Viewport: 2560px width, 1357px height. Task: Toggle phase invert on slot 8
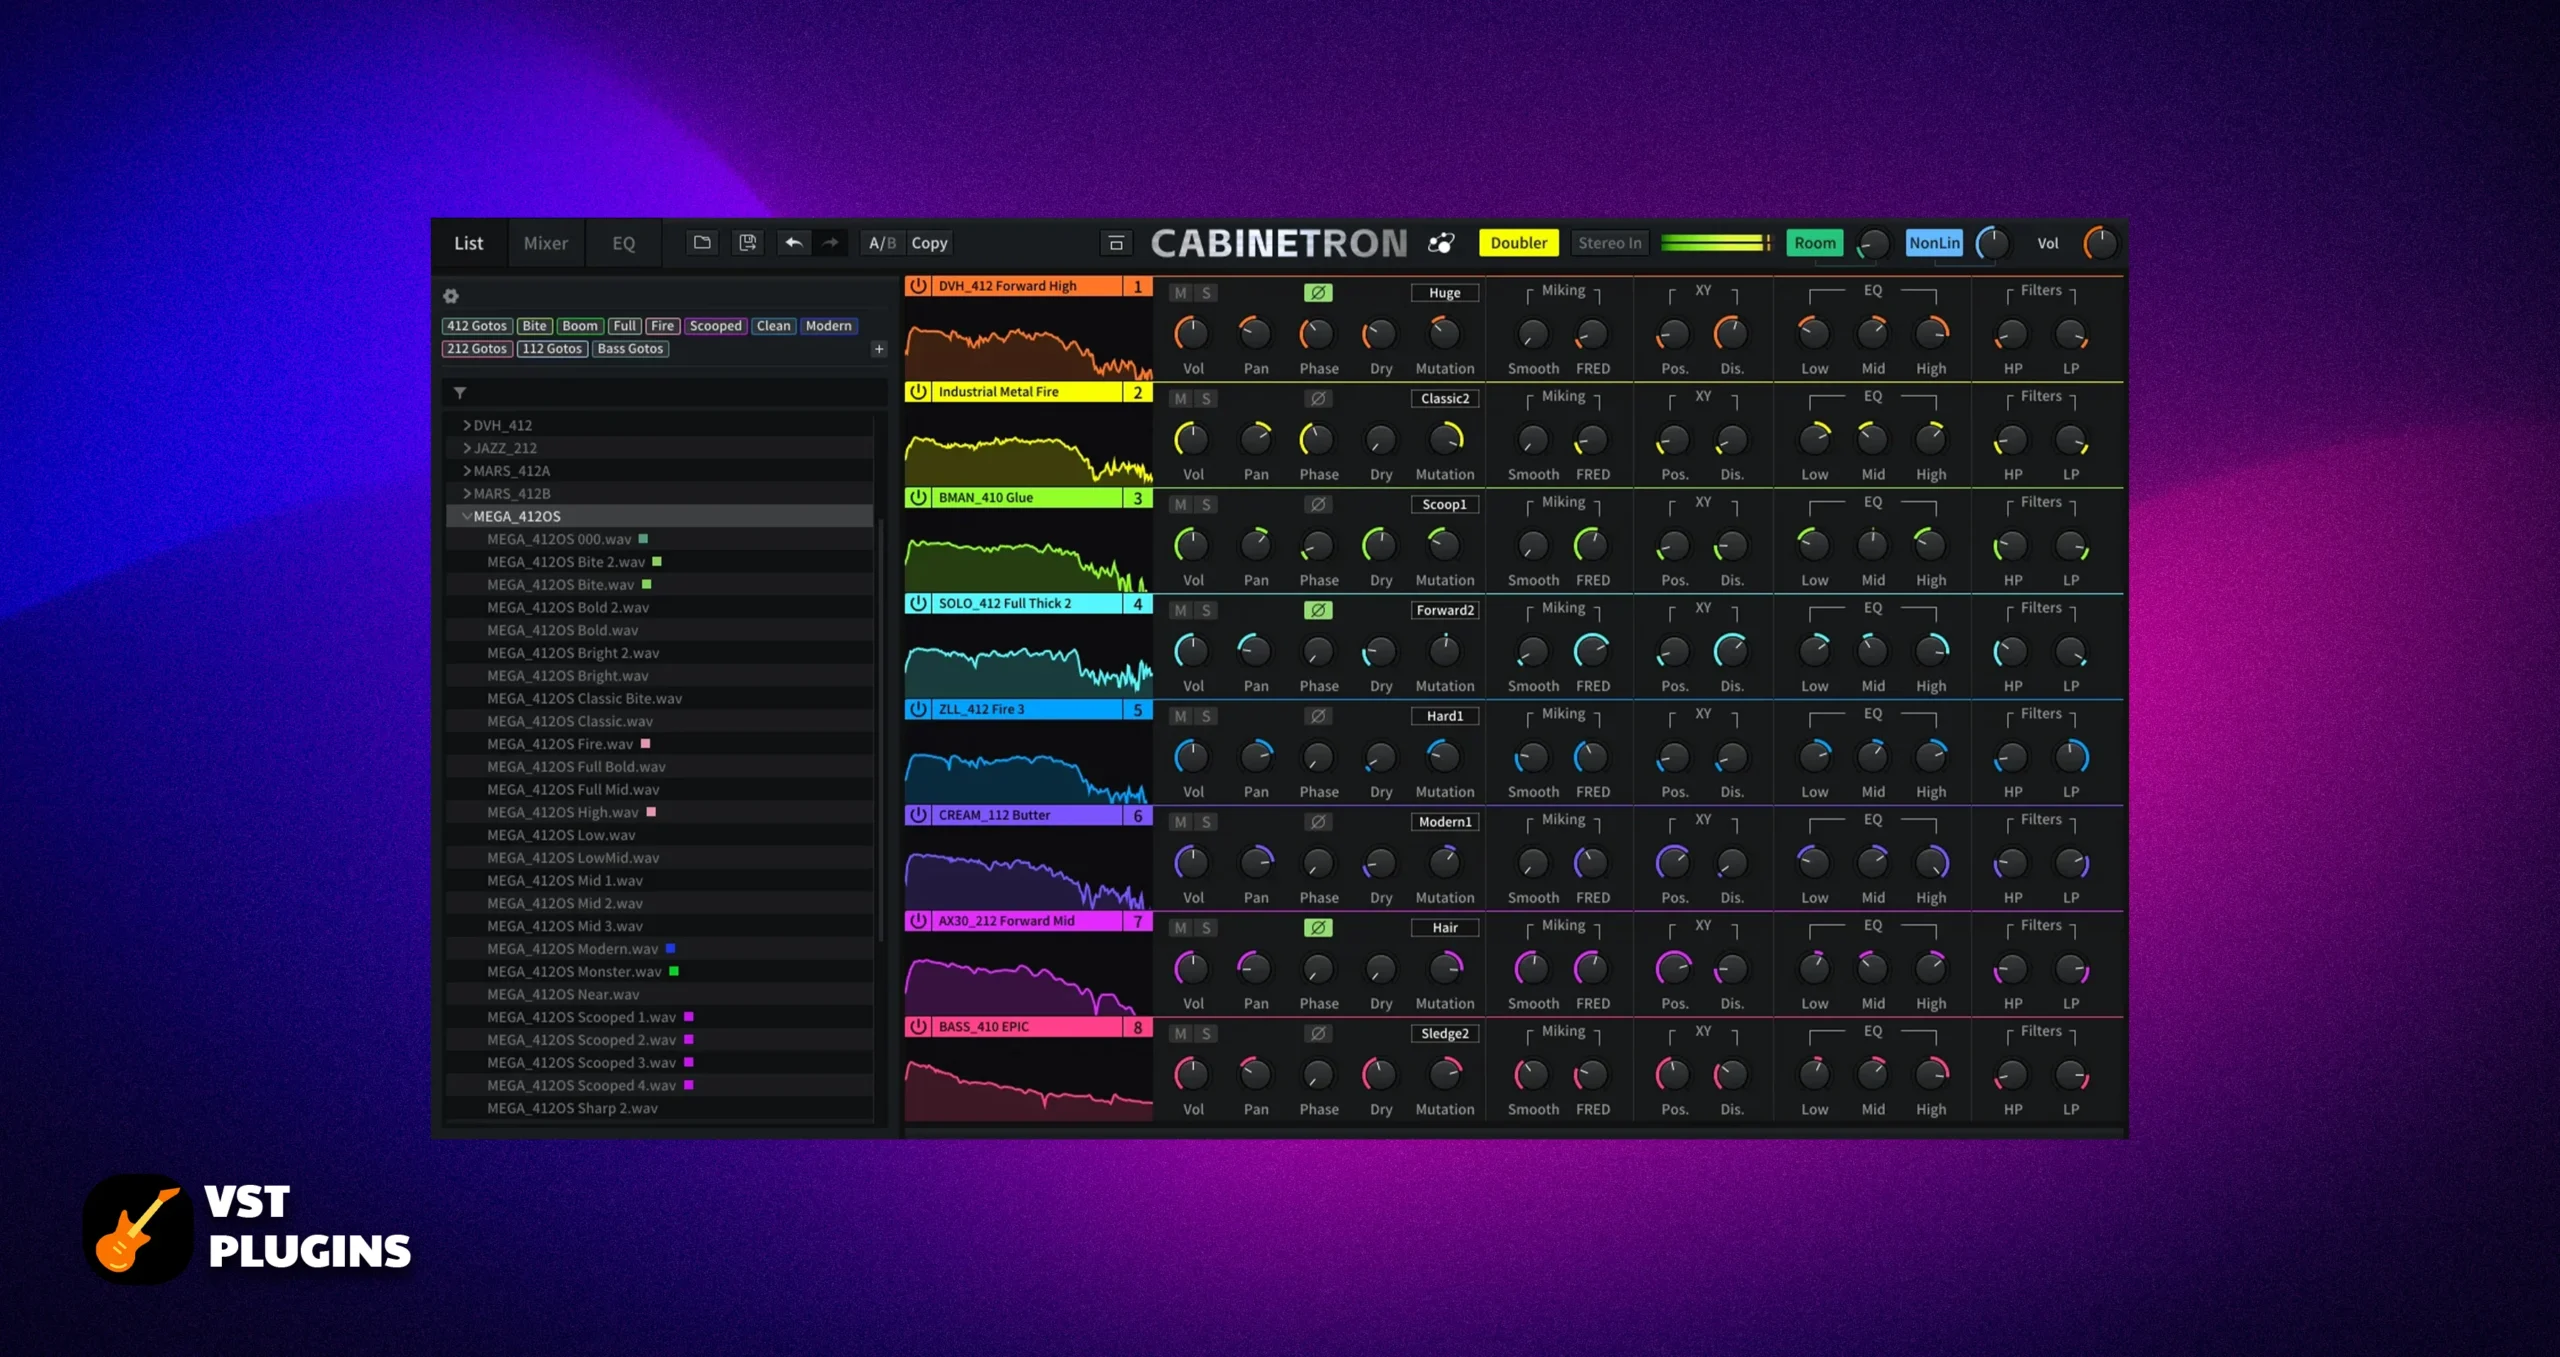1318,1034
